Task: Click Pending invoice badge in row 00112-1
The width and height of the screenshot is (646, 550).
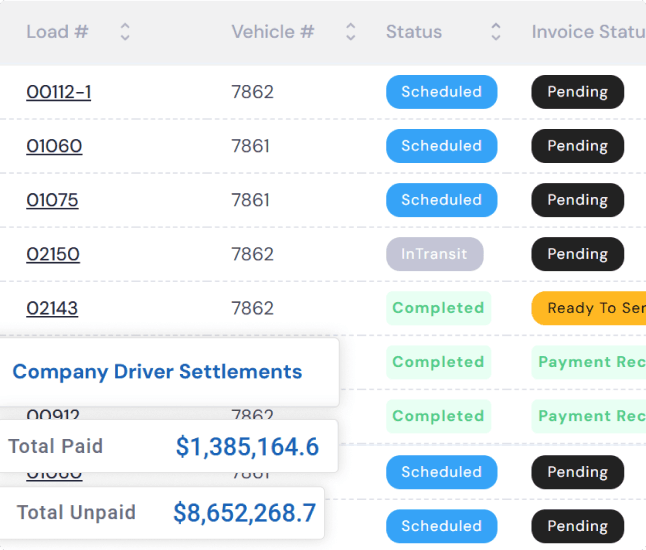Action: (577, 92)
